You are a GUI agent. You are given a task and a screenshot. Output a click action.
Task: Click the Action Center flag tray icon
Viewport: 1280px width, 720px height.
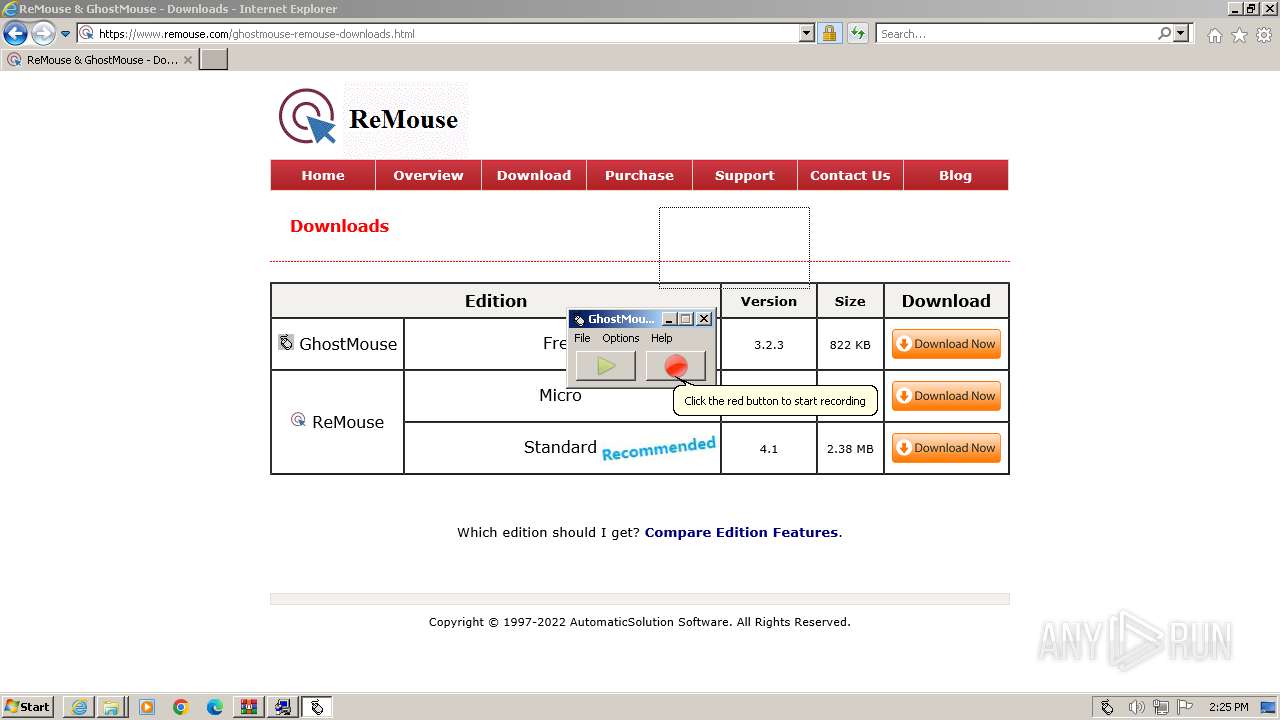click(x=1185, y=707)
